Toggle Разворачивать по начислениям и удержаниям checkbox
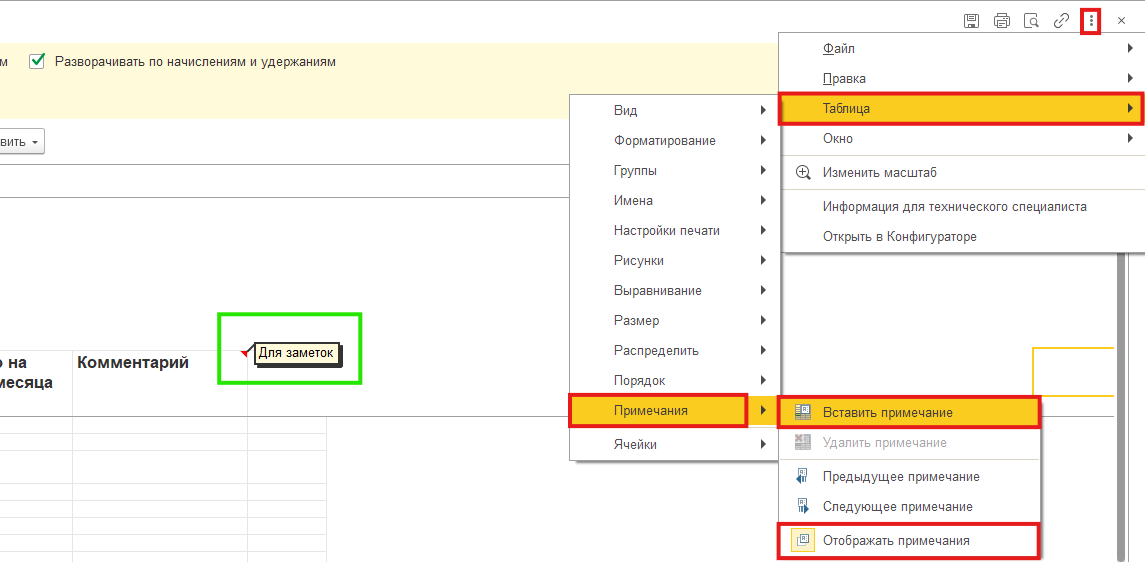The height and width of the screenshot is (562, 1145). (37, 61)
